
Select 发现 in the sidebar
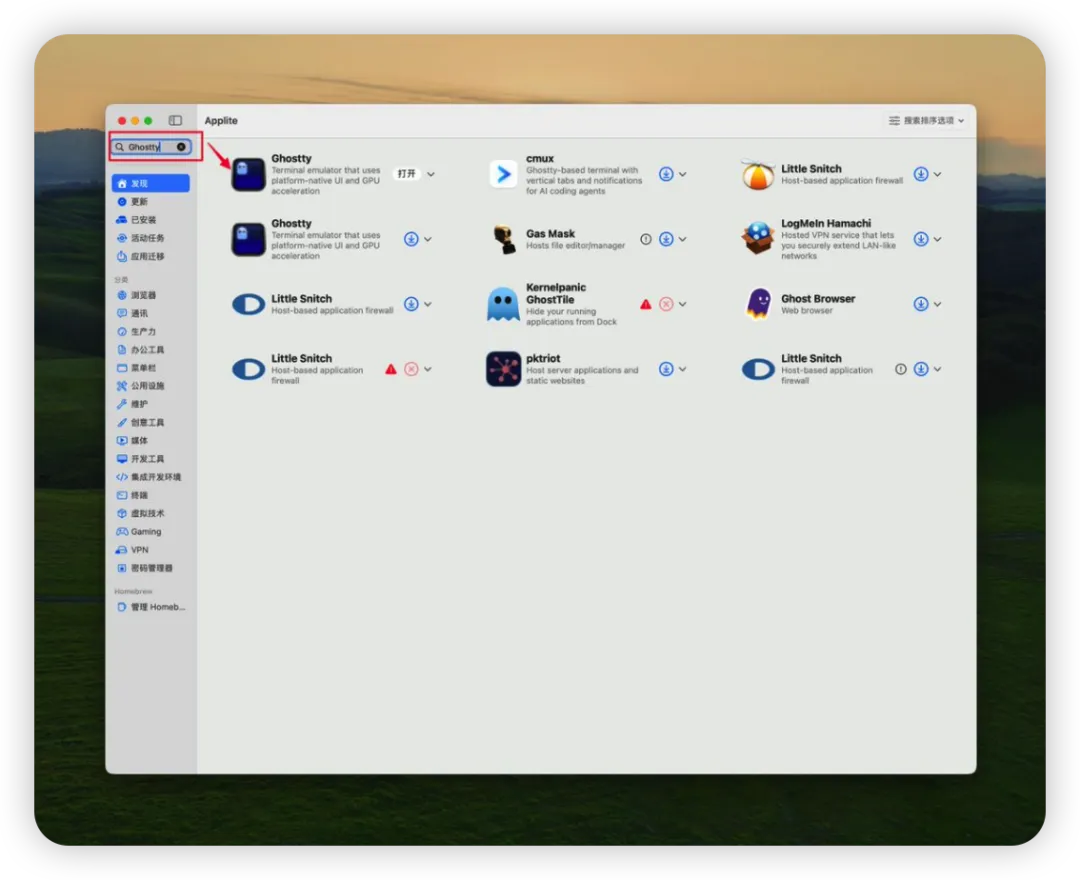[151, 183]
